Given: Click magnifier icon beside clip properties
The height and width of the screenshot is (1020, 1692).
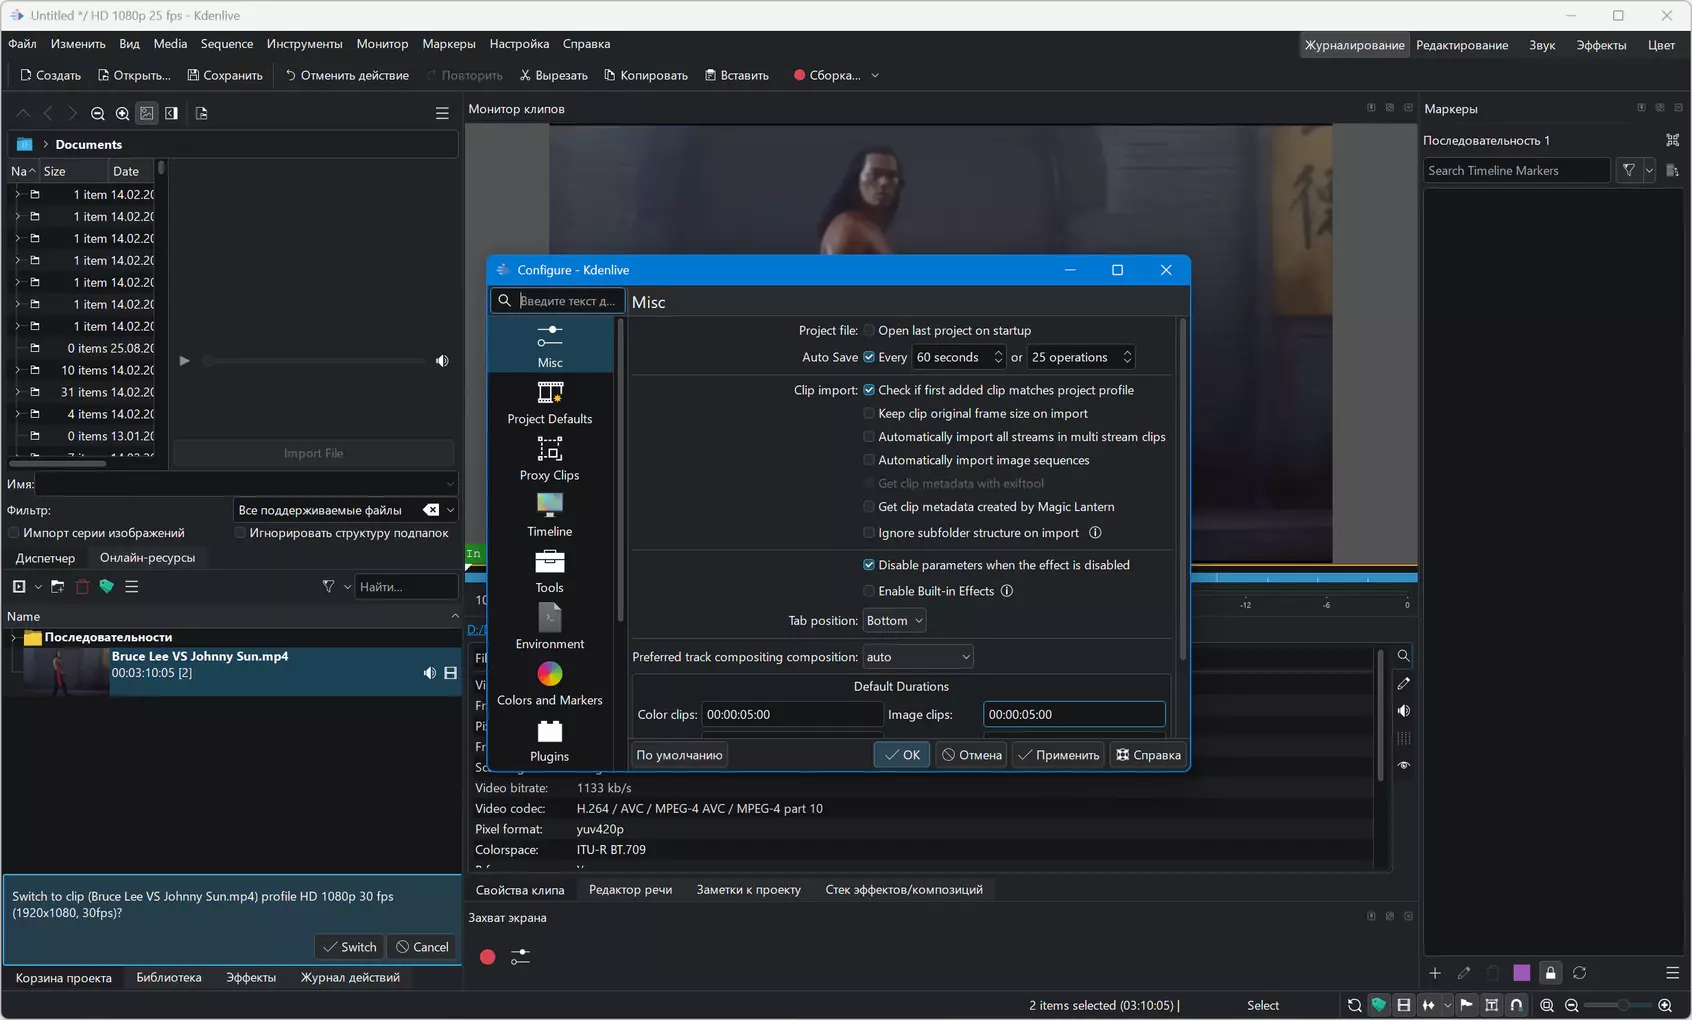Looking at the screenshot, I should pos(1404,656).
